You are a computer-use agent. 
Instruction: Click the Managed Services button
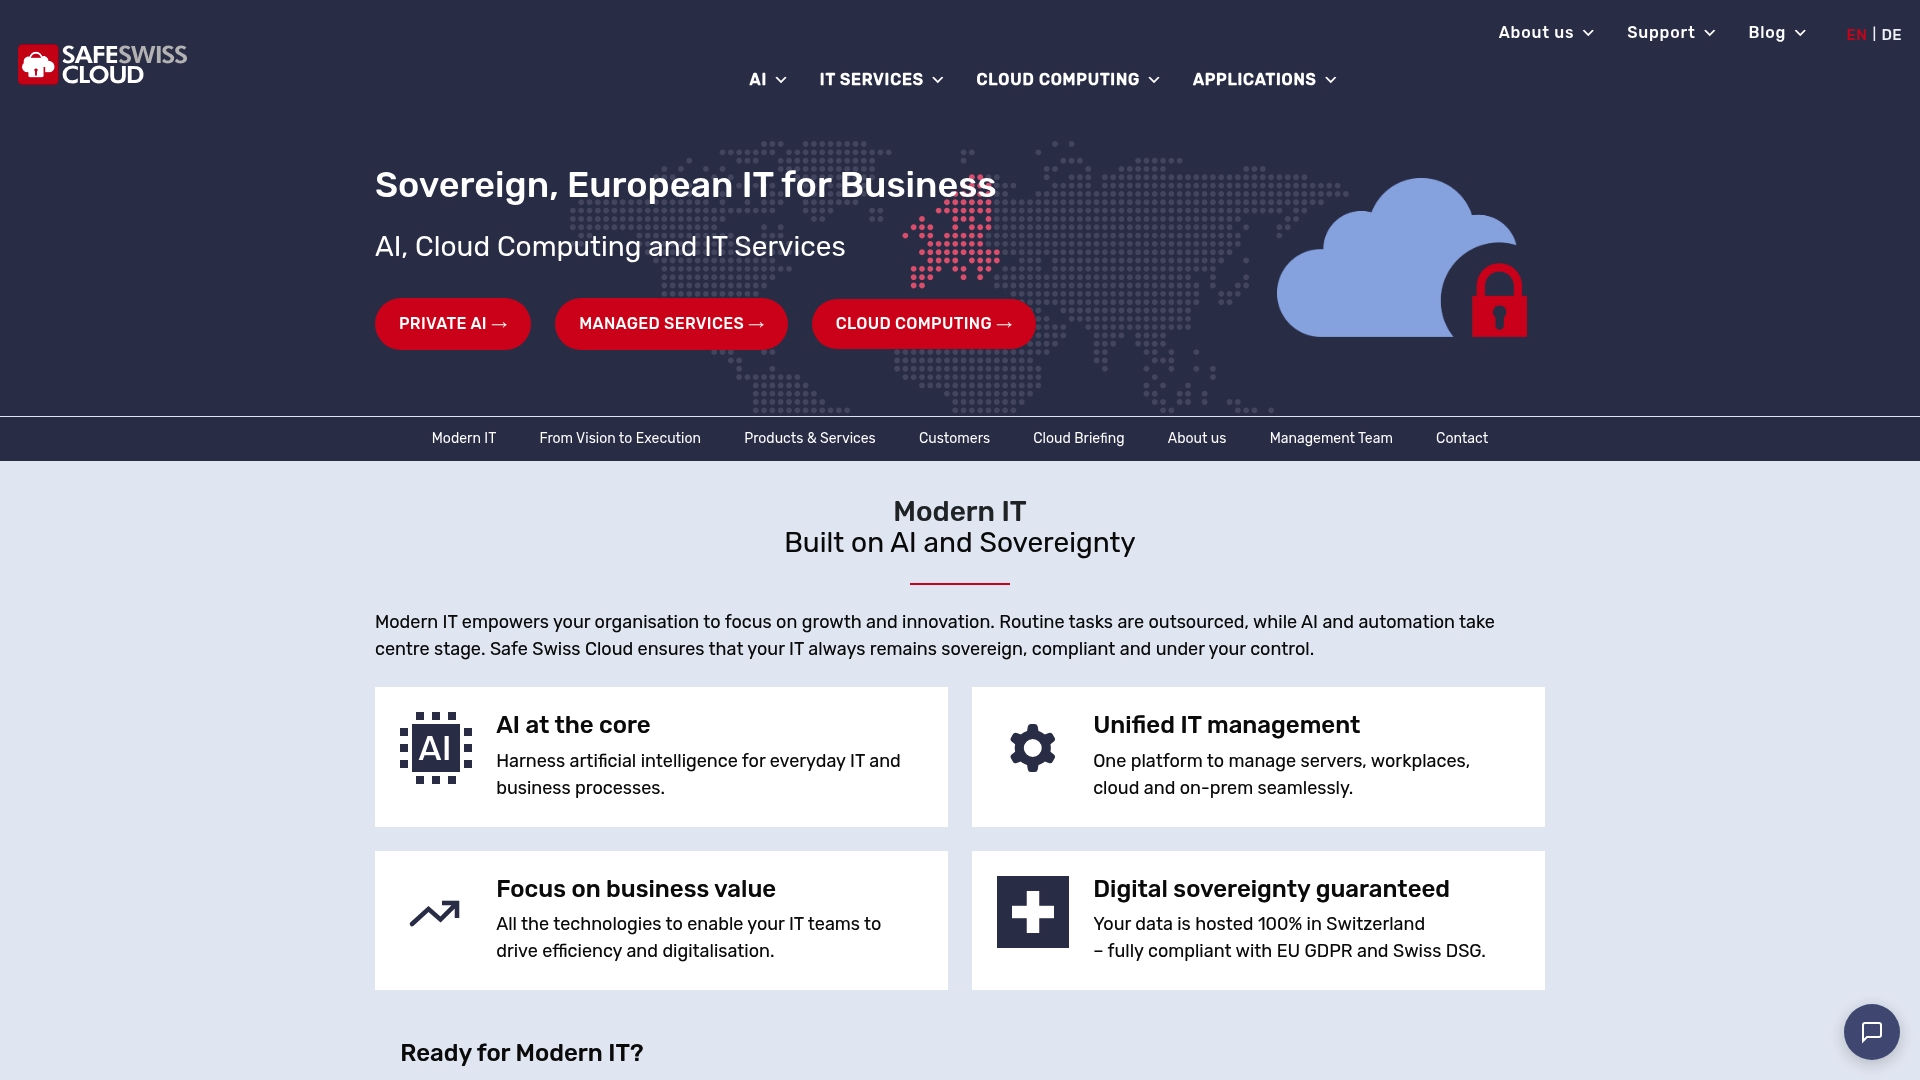671,324
